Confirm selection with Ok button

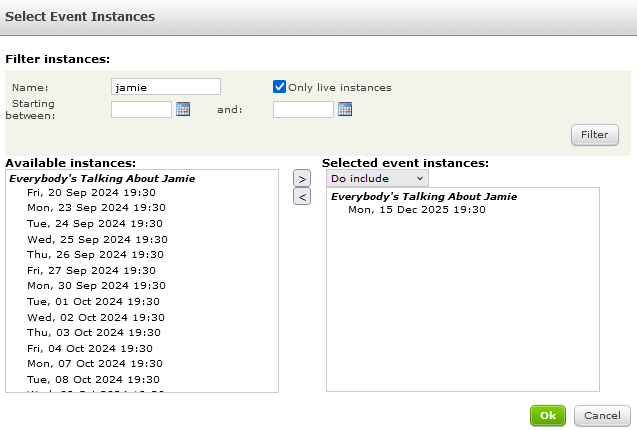tap(548, 415)
